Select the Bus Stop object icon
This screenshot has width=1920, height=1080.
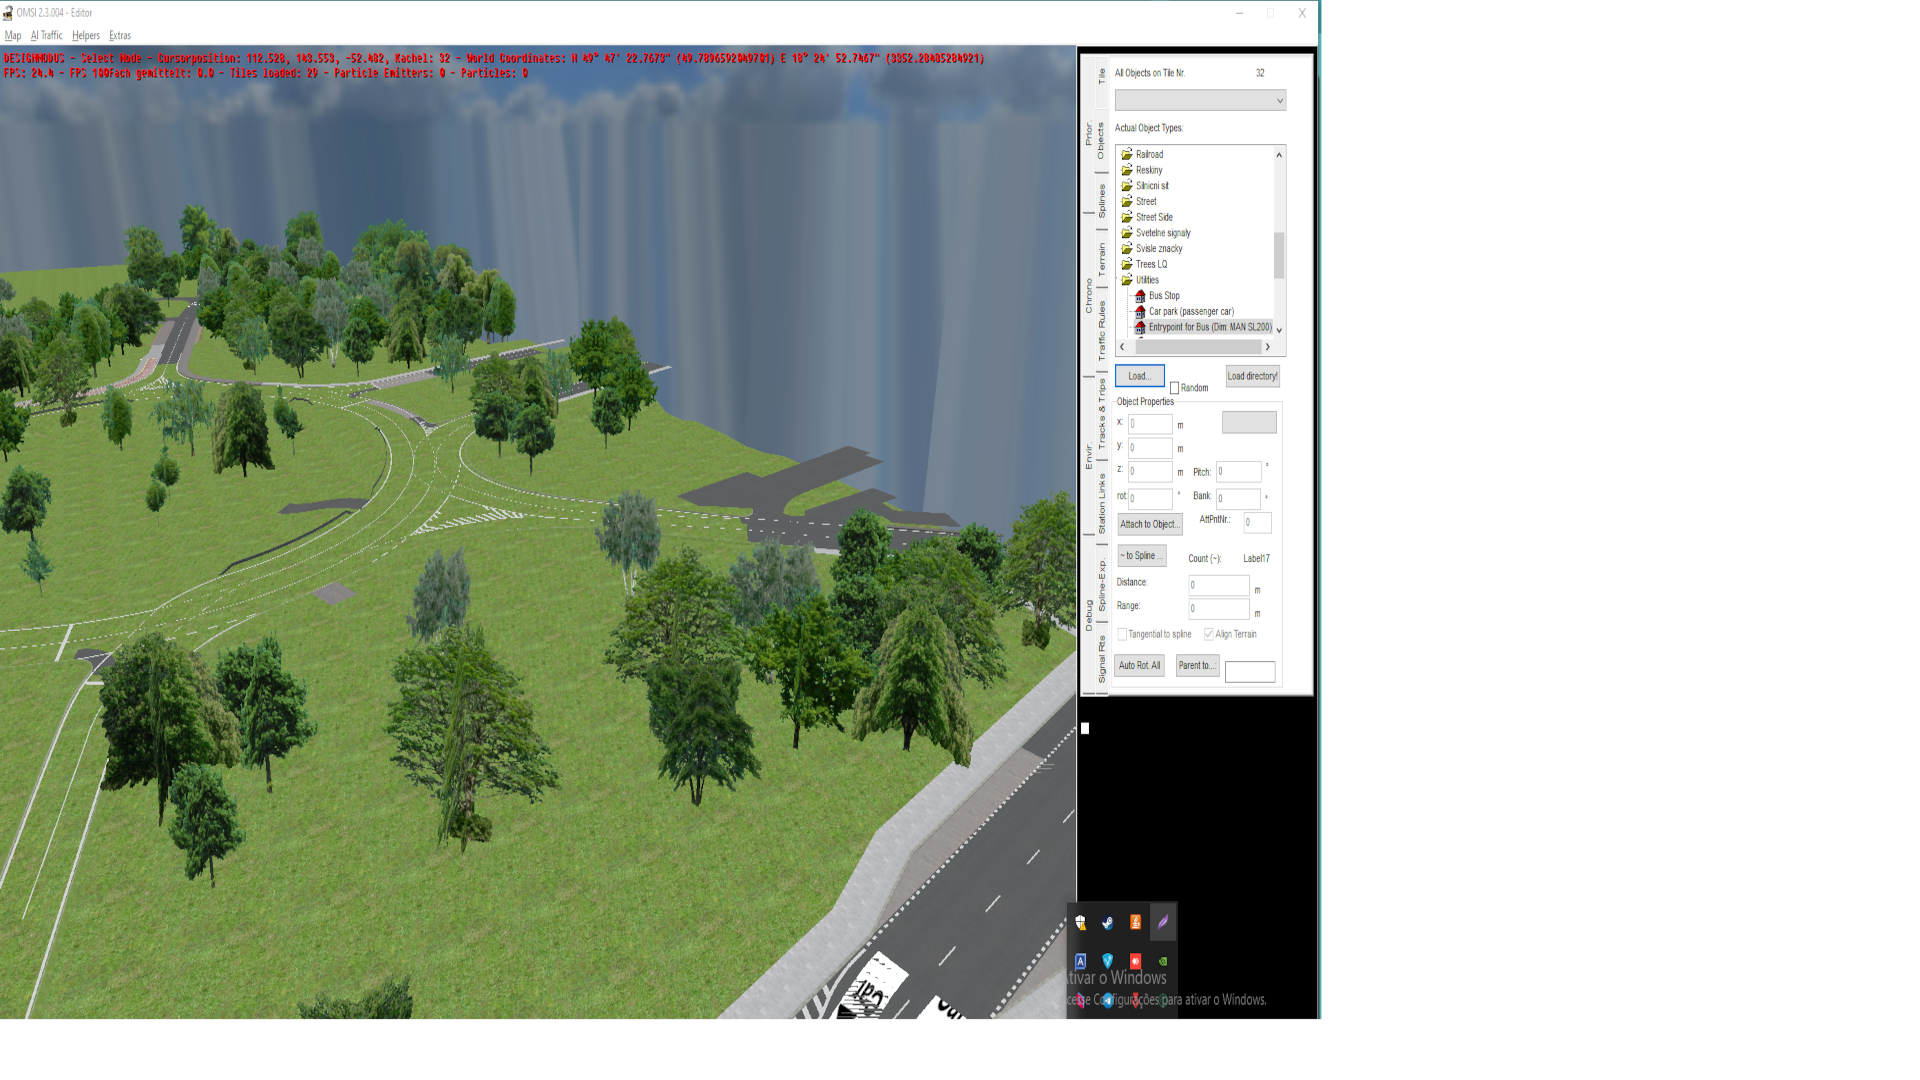[1140, 296]
